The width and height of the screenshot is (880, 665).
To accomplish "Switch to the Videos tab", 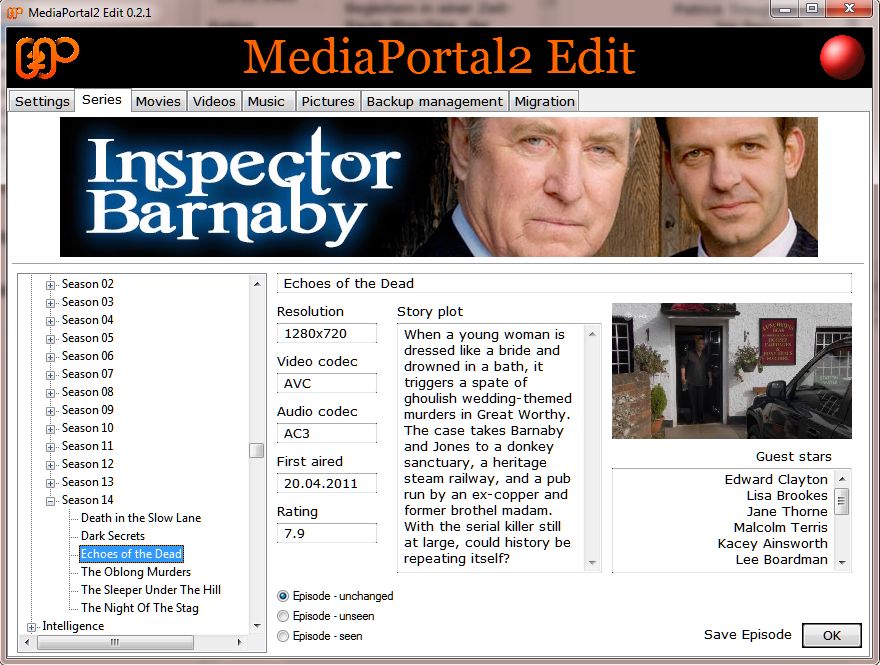I will coord(214,101).
